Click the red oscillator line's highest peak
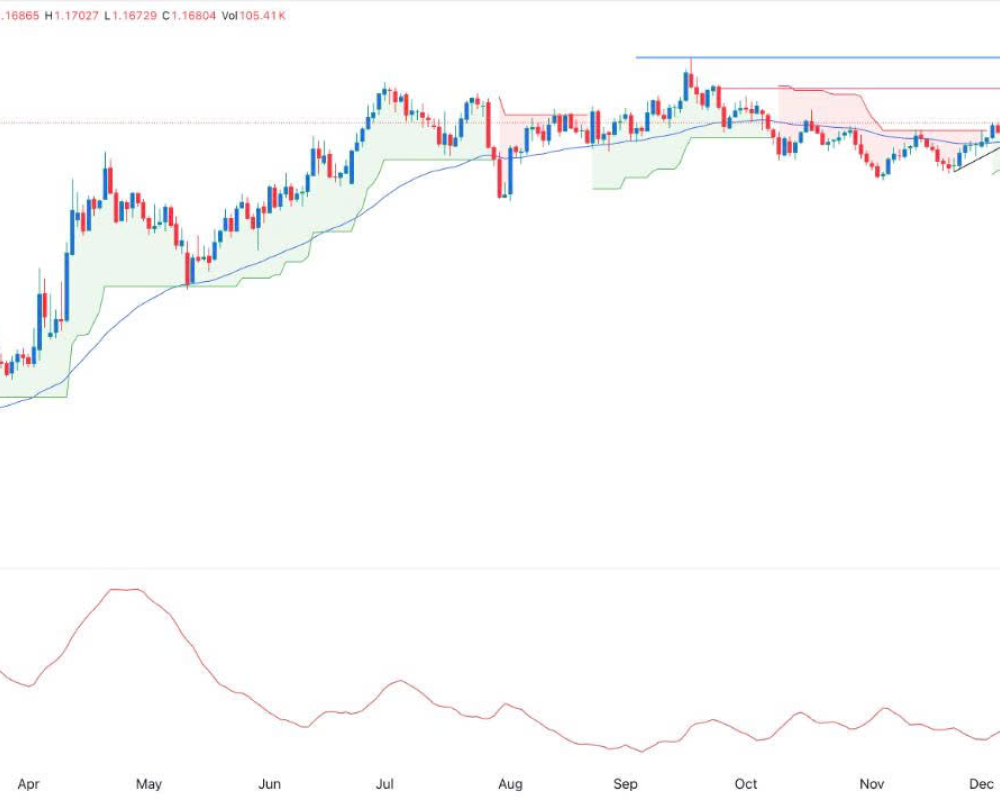 pyautogui.click(x=125, y=590)
